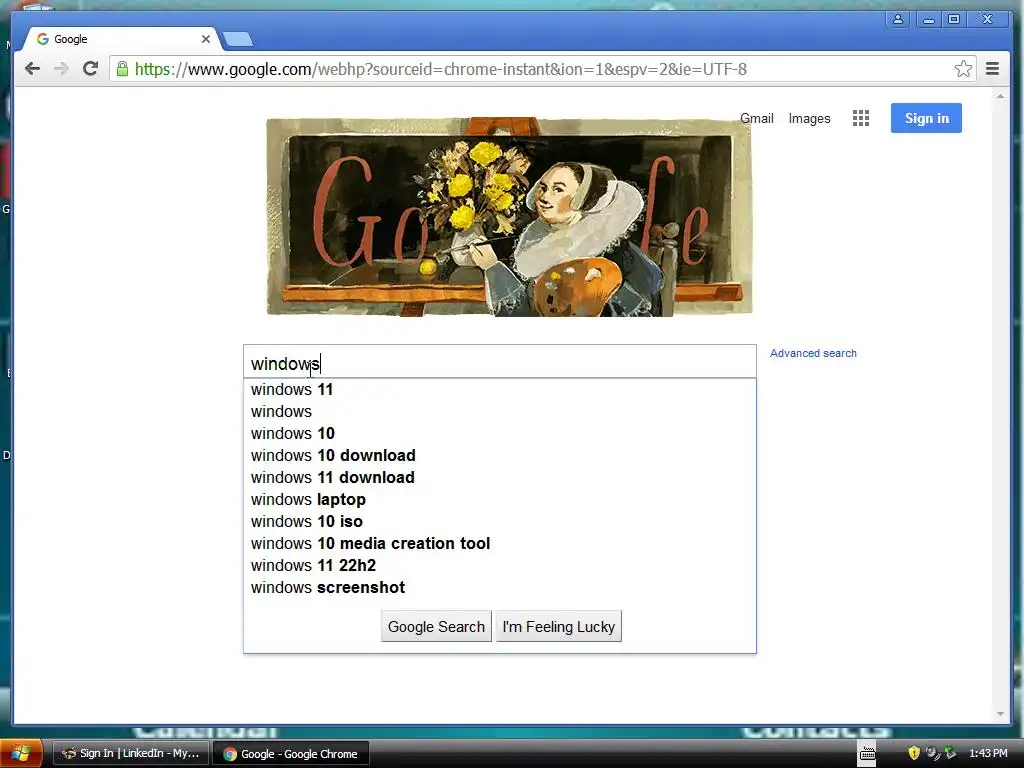Open the Windows Start button
Viewport: 1024px width, 768px height.
[21, 754]
